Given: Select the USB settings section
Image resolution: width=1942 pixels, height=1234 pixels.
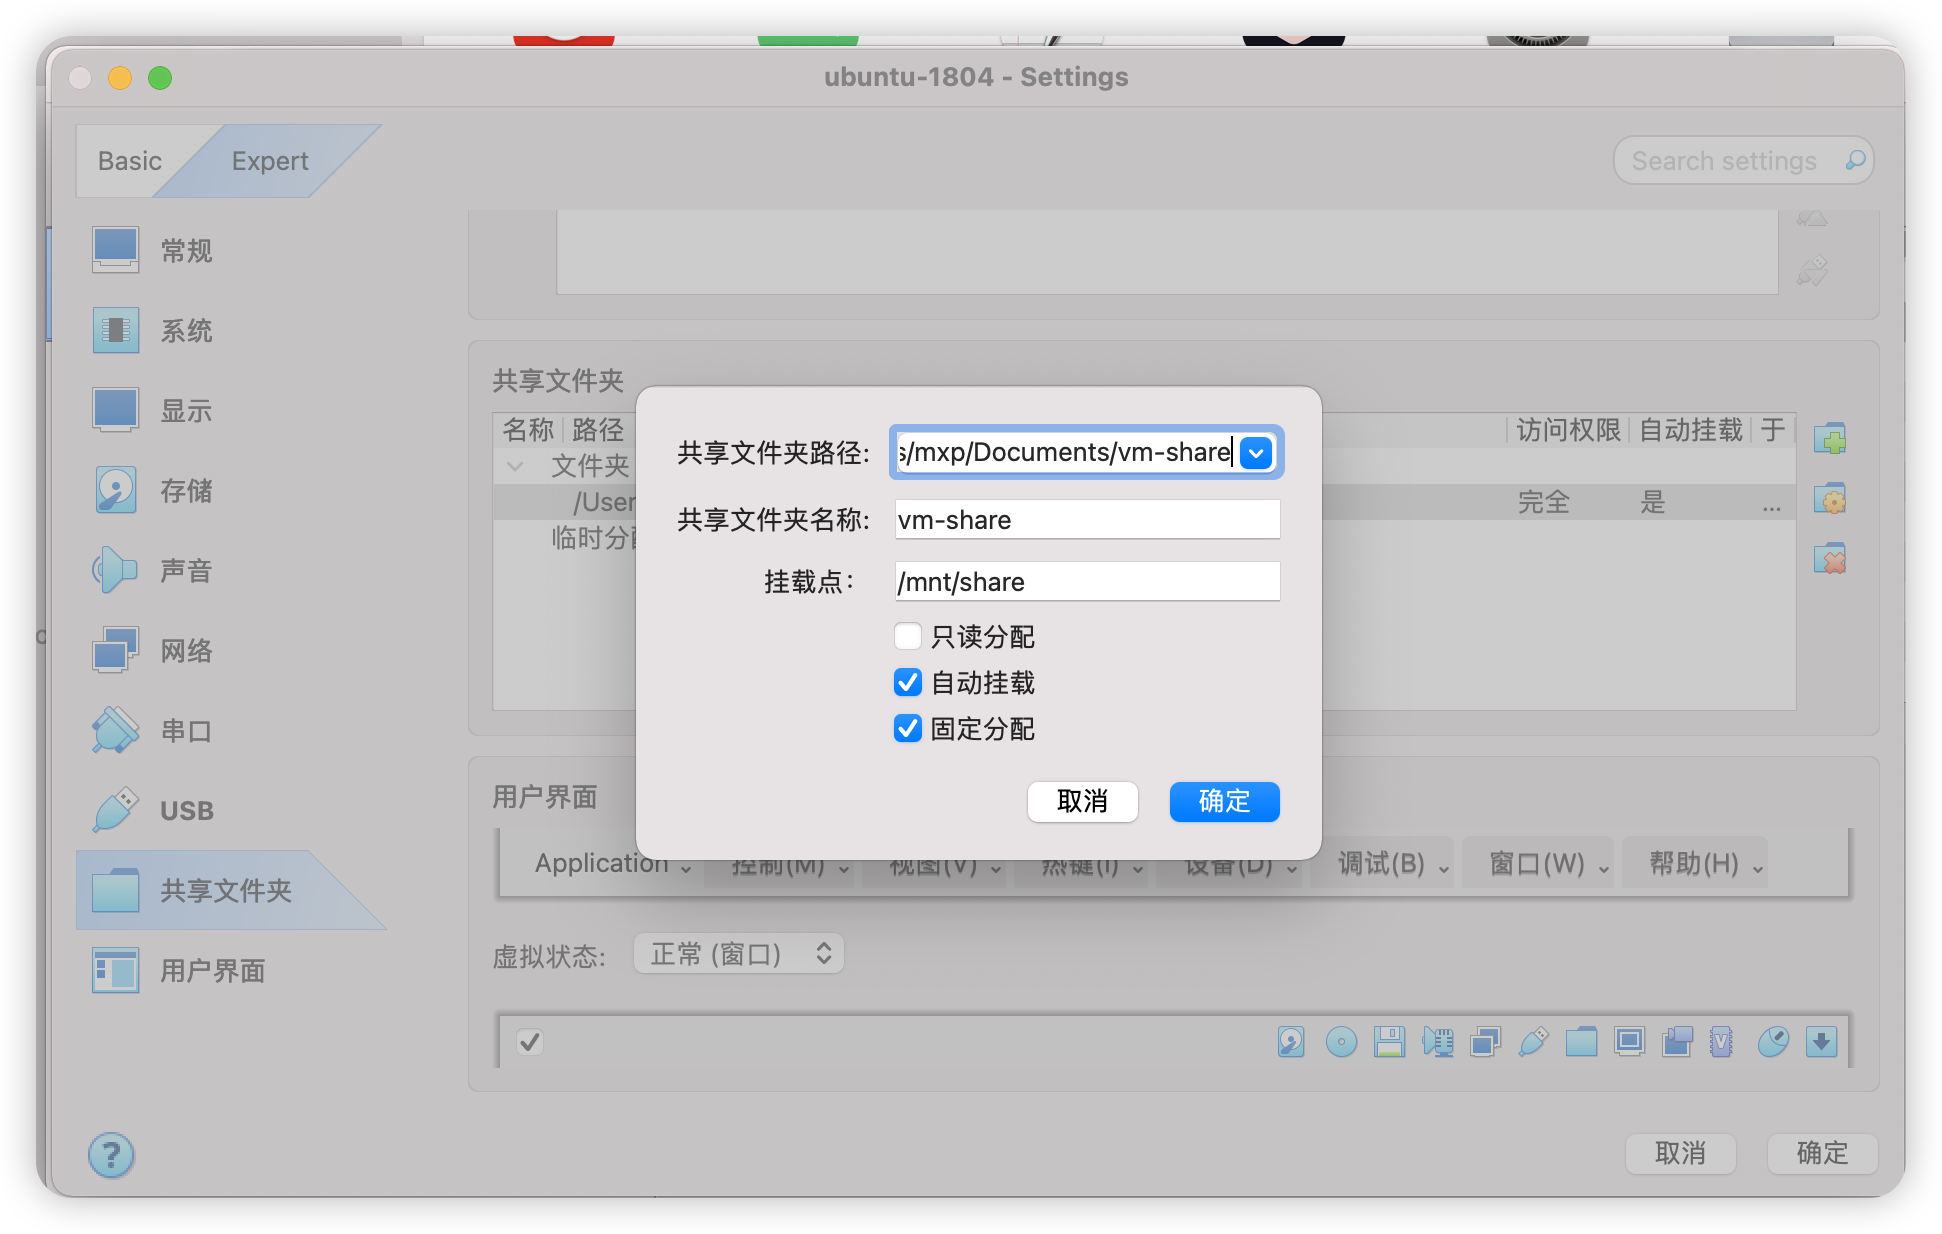Looking at the screenshot, I should [186, 811].
